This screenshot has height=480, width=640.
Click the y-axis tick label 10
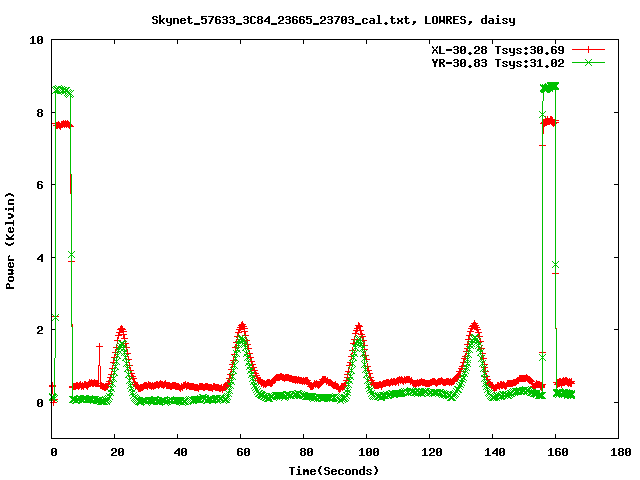[36, 40]
